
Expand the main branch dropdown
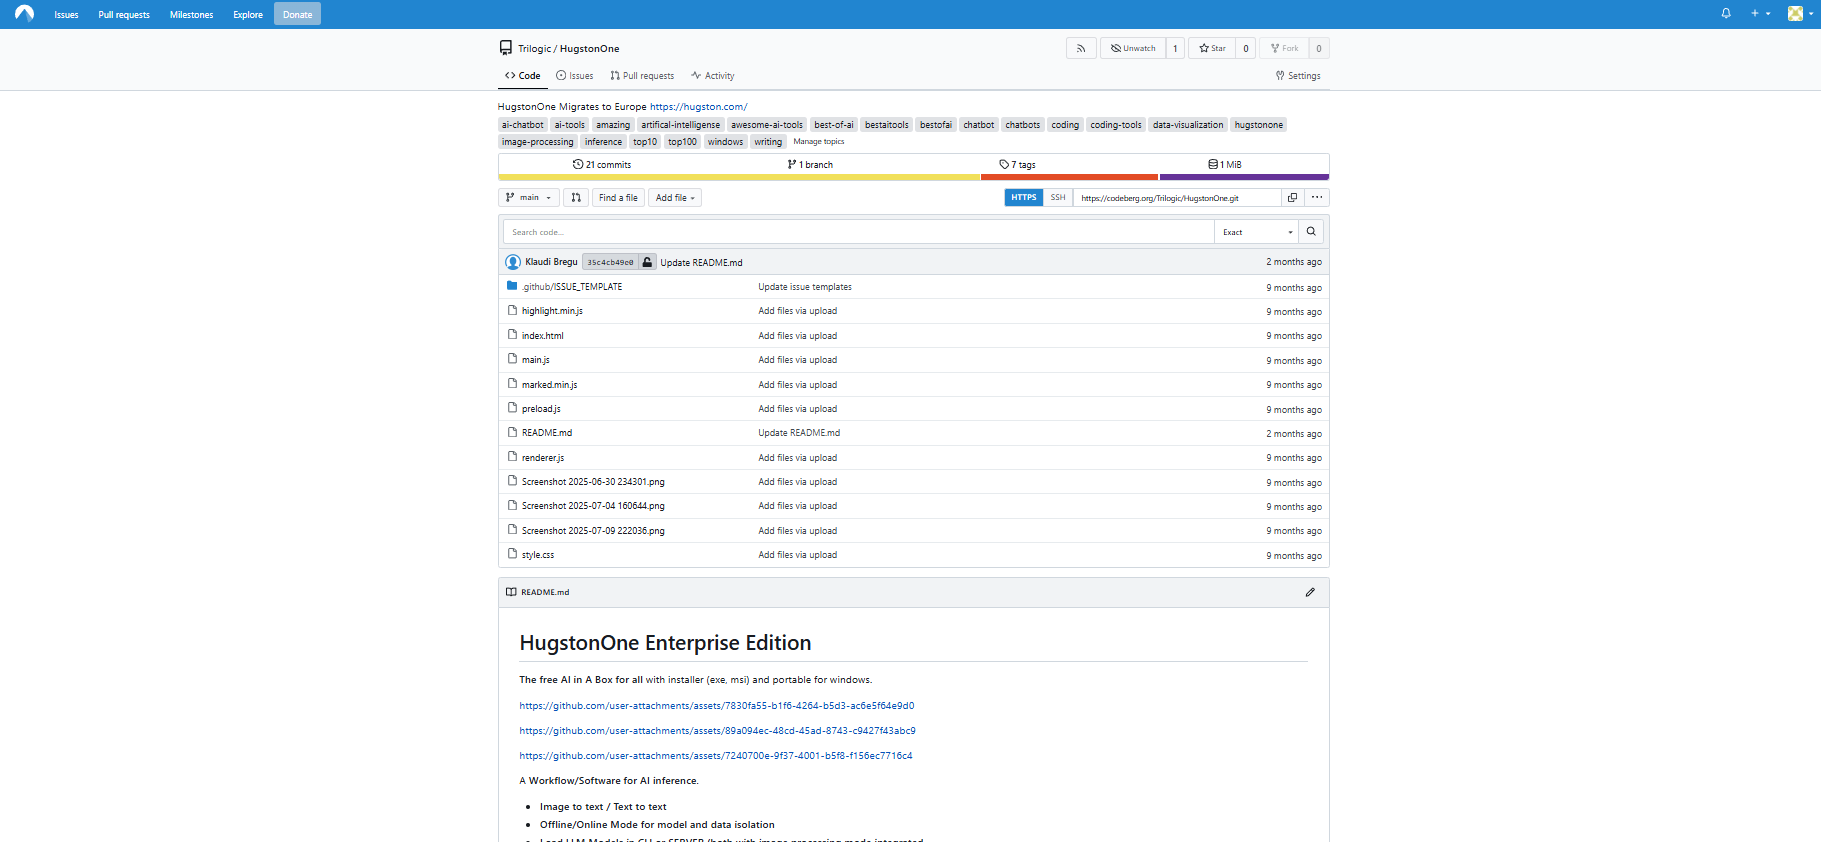pos(529,198)
